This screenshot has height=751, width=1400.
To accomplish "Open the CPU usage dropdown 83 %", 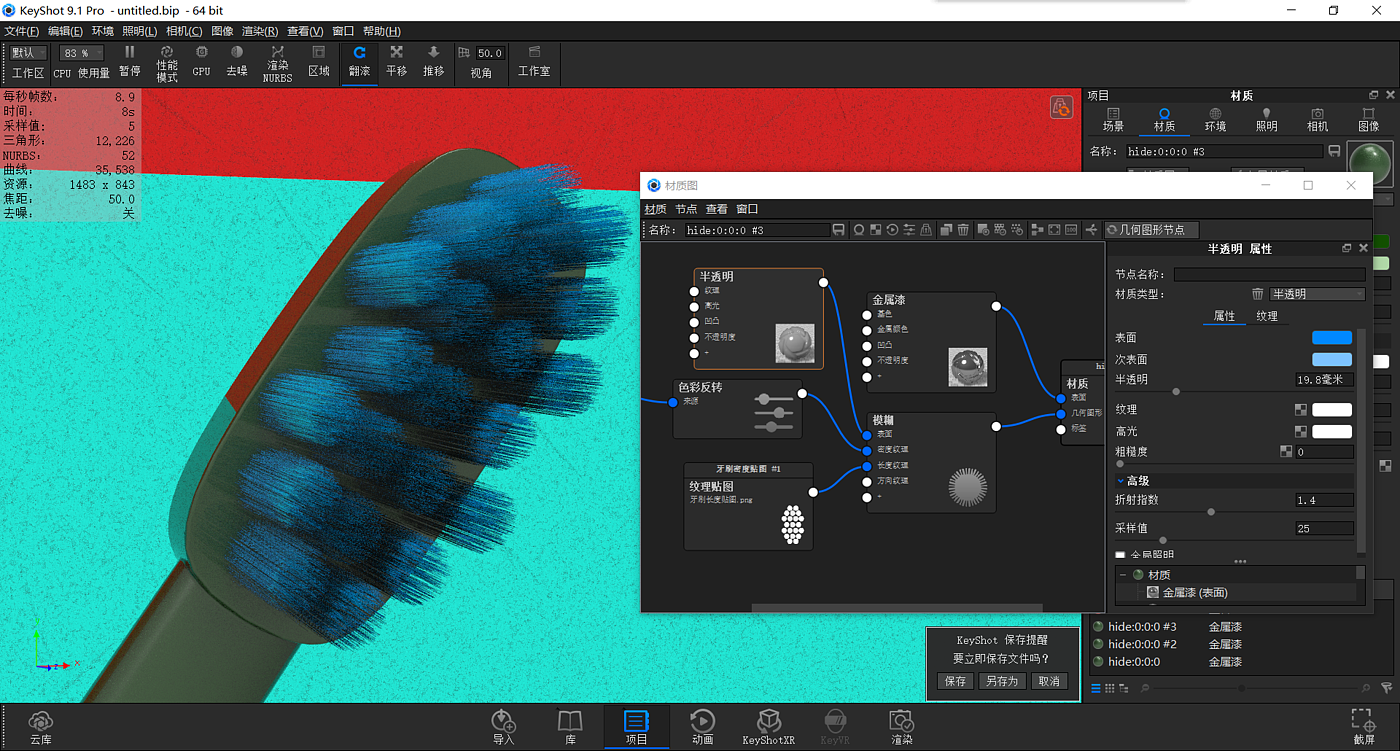I will pos(82,53).
